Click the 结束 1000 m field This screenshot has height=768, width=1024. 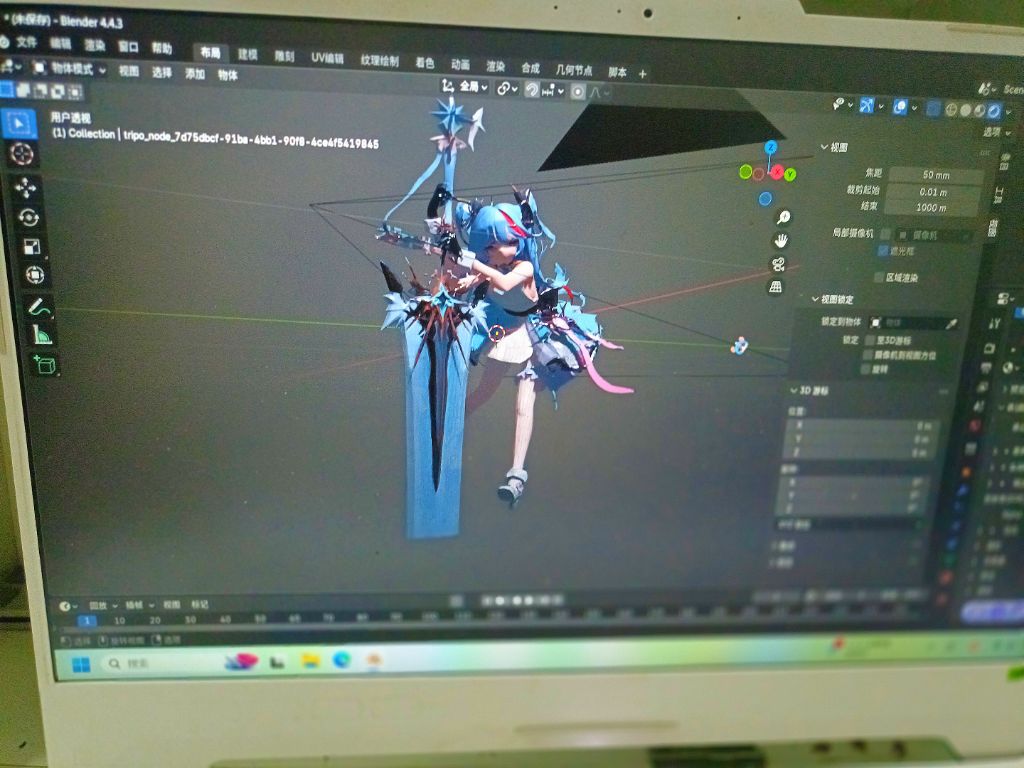(x=930, y=208)
